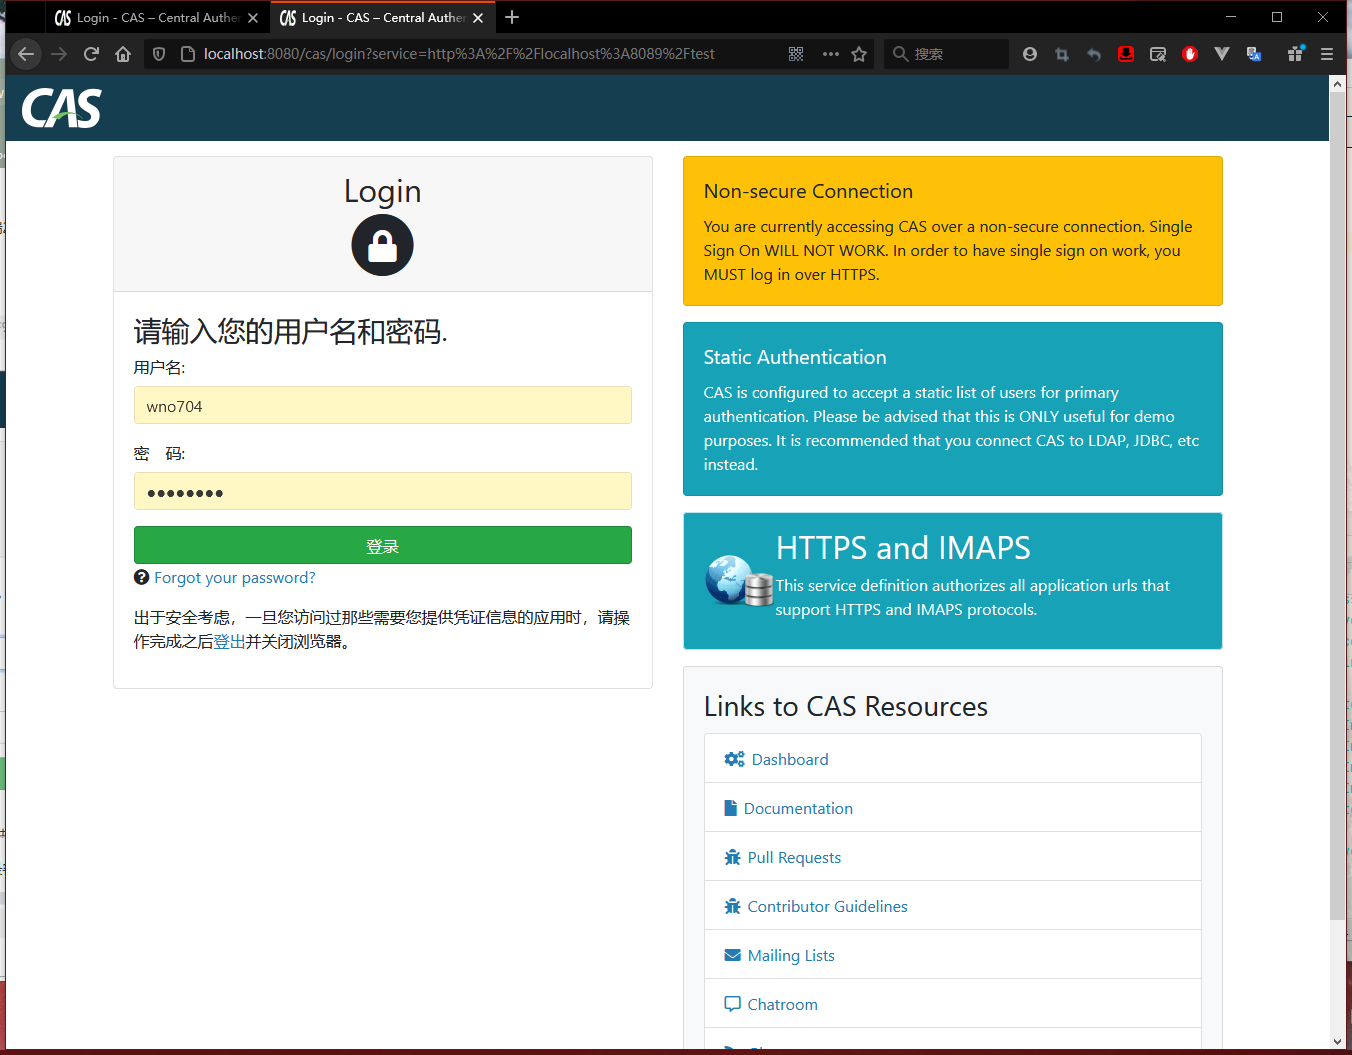The image size is (1352, 1055).
Task: Open the QR code icon in address bar
Action: pyautogui.click(x=796, y=54)
